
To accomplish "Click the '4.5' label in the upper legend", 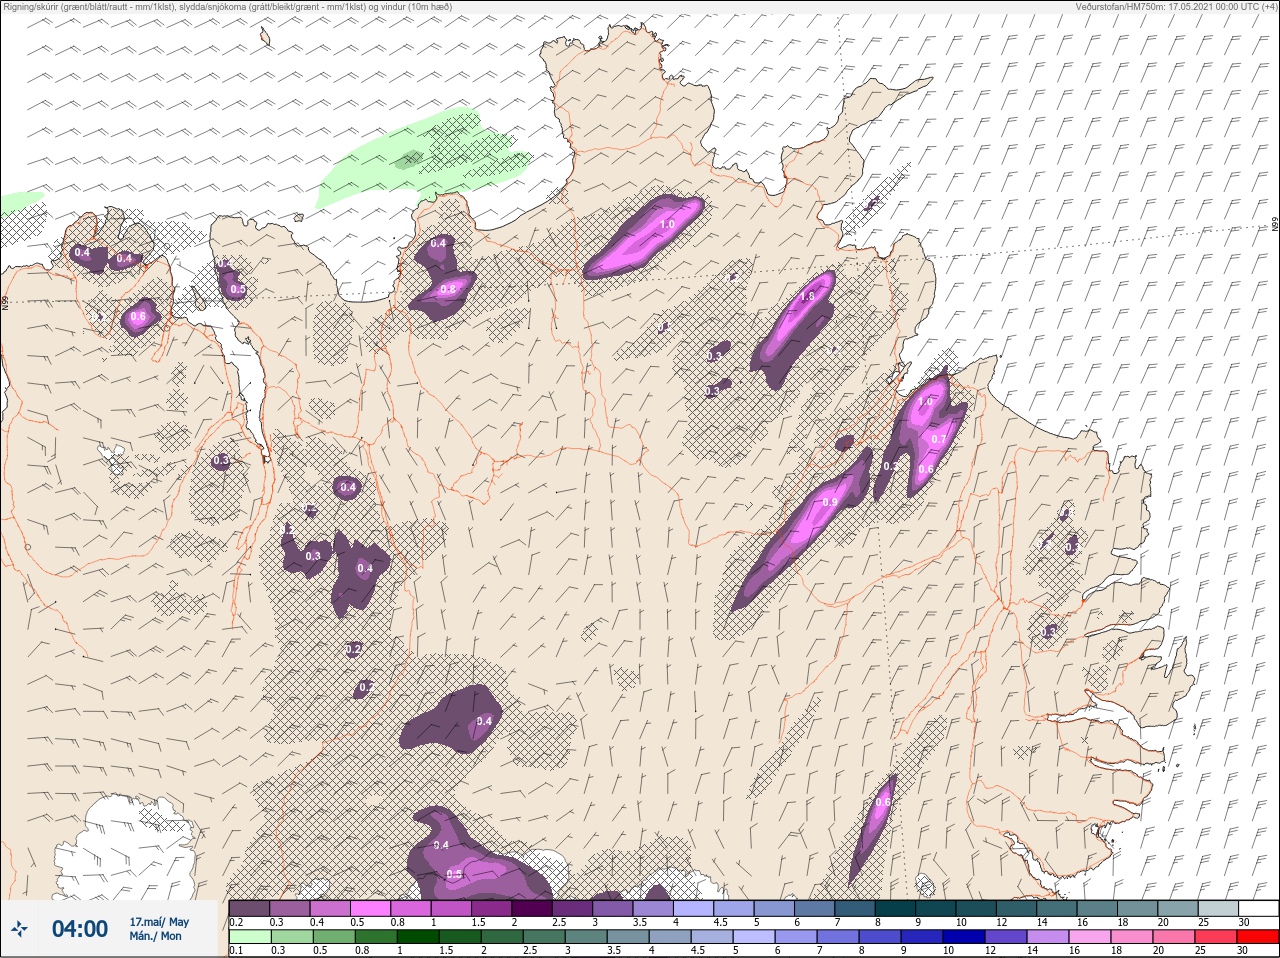I will click(720, 922).
